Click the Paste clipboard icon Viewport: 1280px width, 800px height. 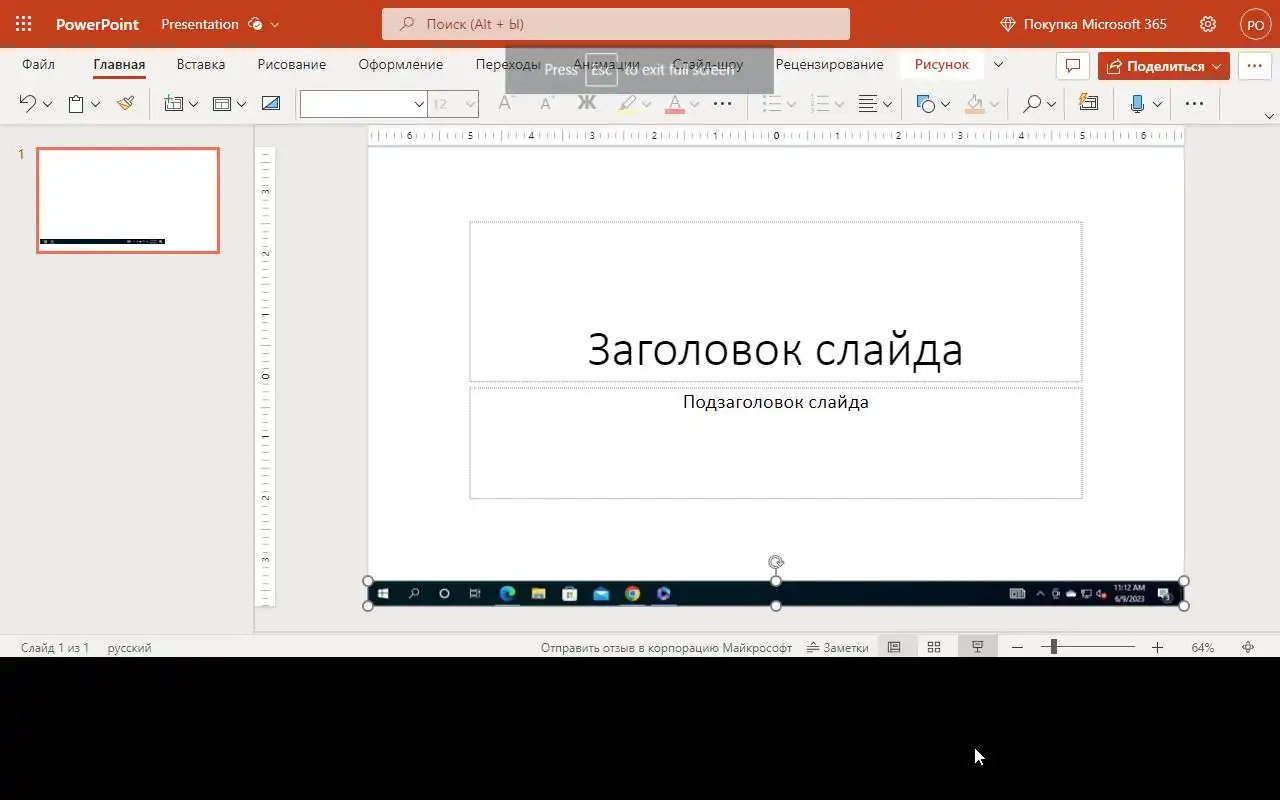click(x=76, y=103)
